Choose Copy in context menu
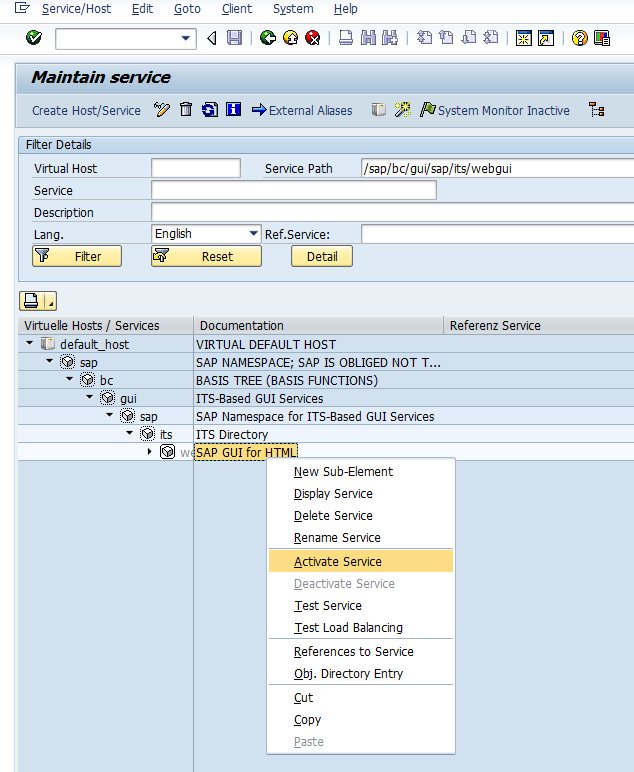The width and height of the screenshot is (634, 772). click(x=361, y=720)
